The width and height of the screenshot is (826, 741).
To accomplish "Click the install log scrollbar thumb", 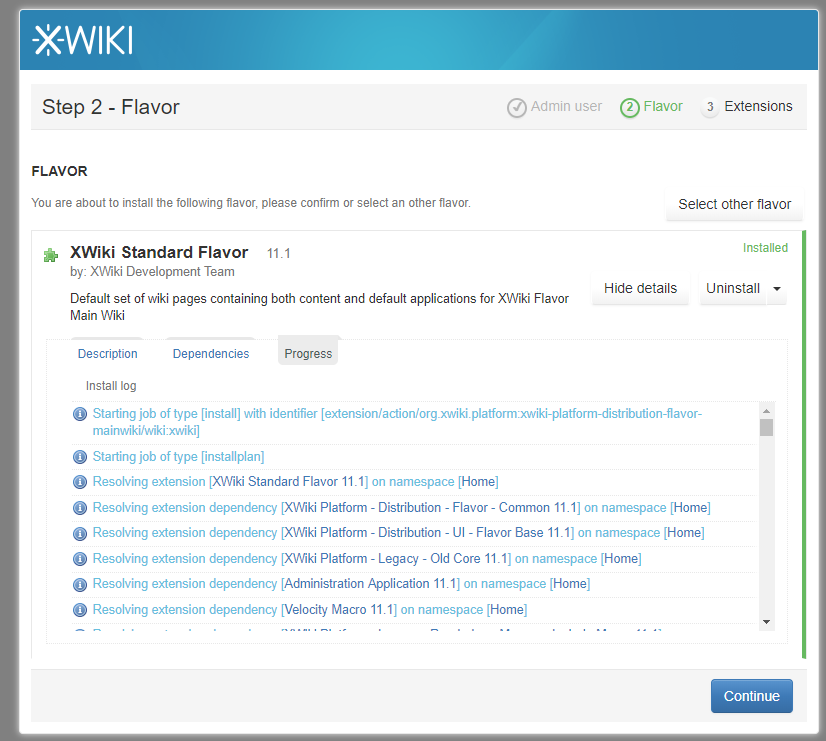I will [766, 427].
